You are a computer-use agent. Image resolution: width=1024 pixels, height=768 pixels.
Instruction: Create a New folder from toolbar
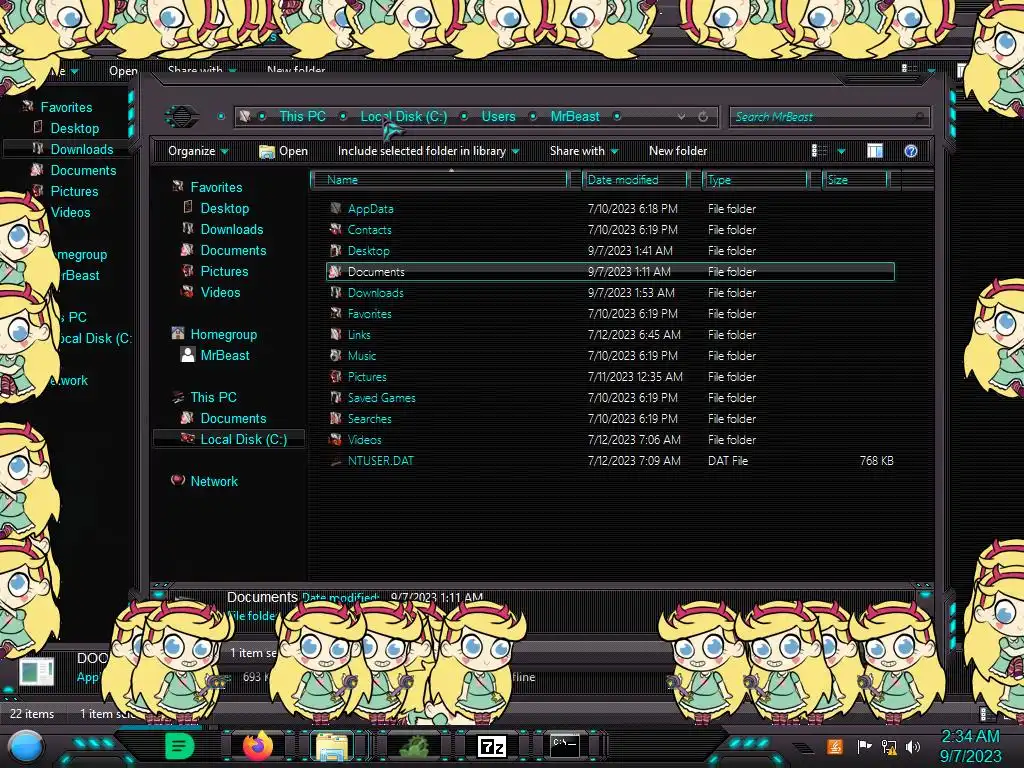click(678, 151)
